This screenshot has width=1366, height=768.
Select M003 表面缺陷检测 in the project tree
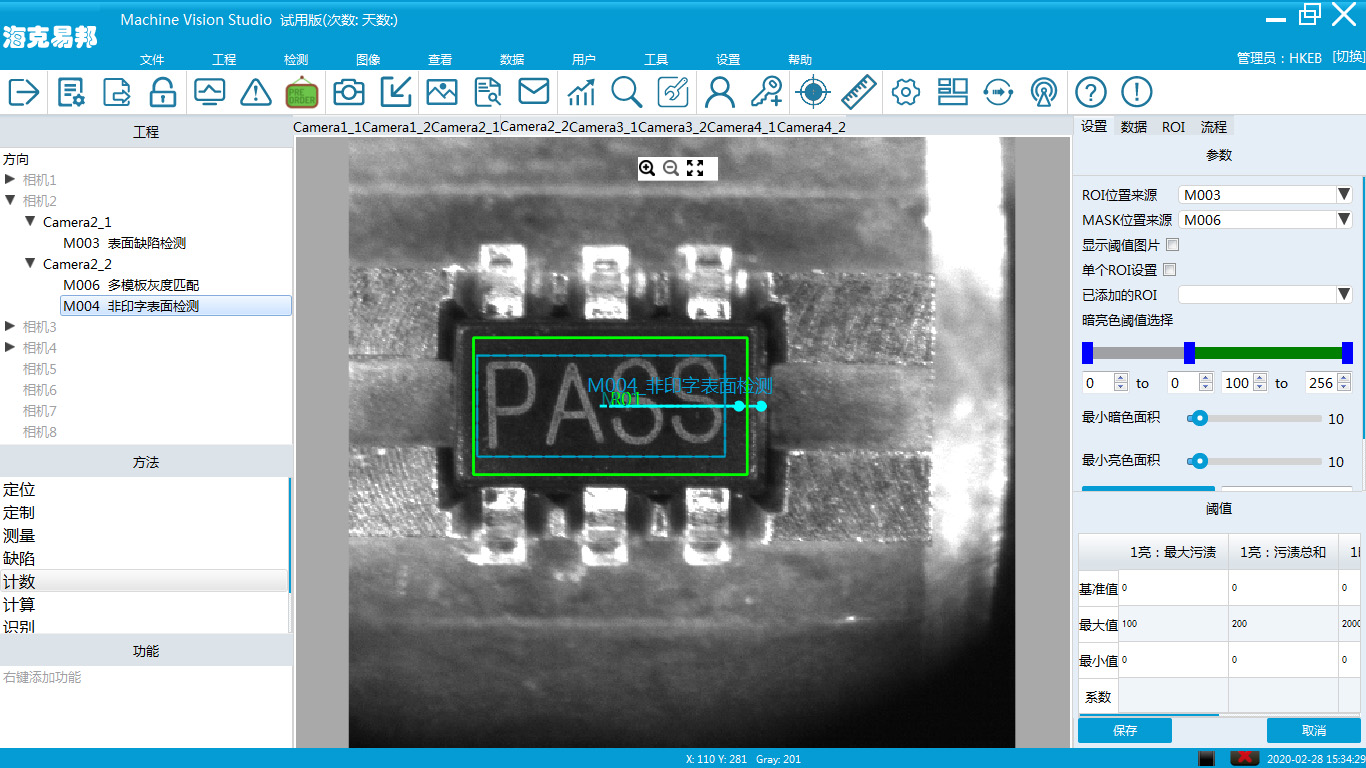tap(124, 243)
